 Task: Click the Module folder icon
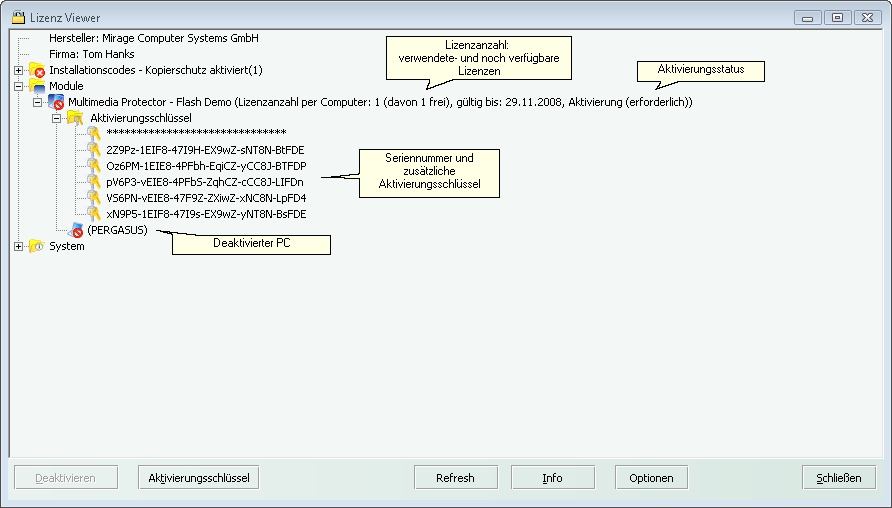coord(37,86)
